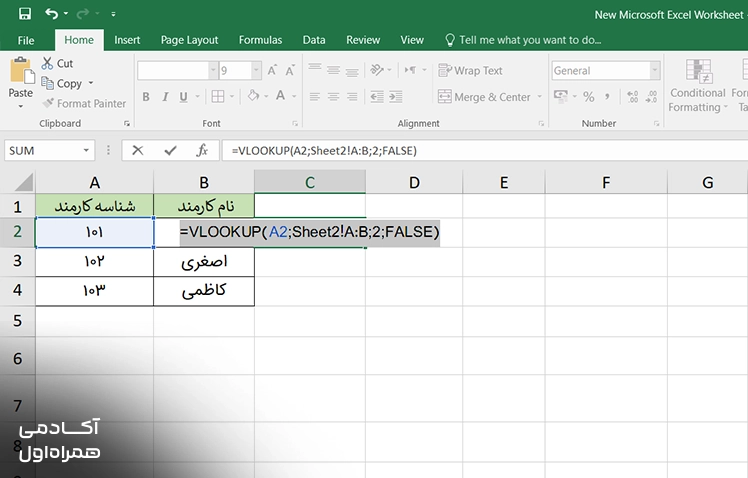The width and height of the screenshot is (748, 478).
Task: Open the Underline style dropdown
Action: coord(197,97)
